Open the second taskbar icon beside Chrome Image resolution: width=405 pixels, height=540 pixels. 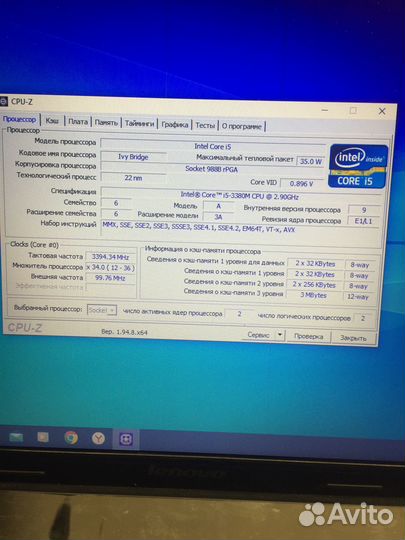43,437
